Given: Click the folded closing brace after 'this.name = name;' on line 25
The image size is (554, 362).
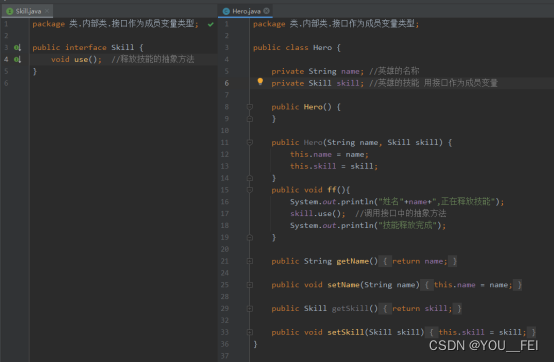Looking at the screenshot, I should [519, 285].
